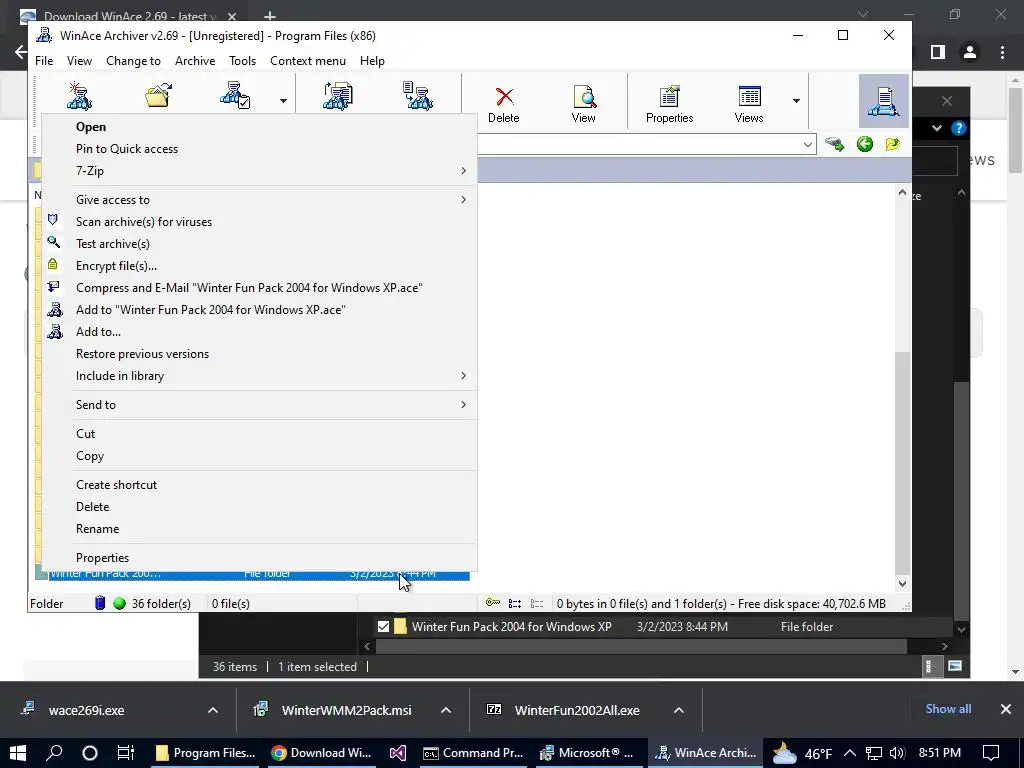Uncheck the Winter Fun Pack 2004 checkbox in Explorer

pyautogui.click(x=383, y=627)
